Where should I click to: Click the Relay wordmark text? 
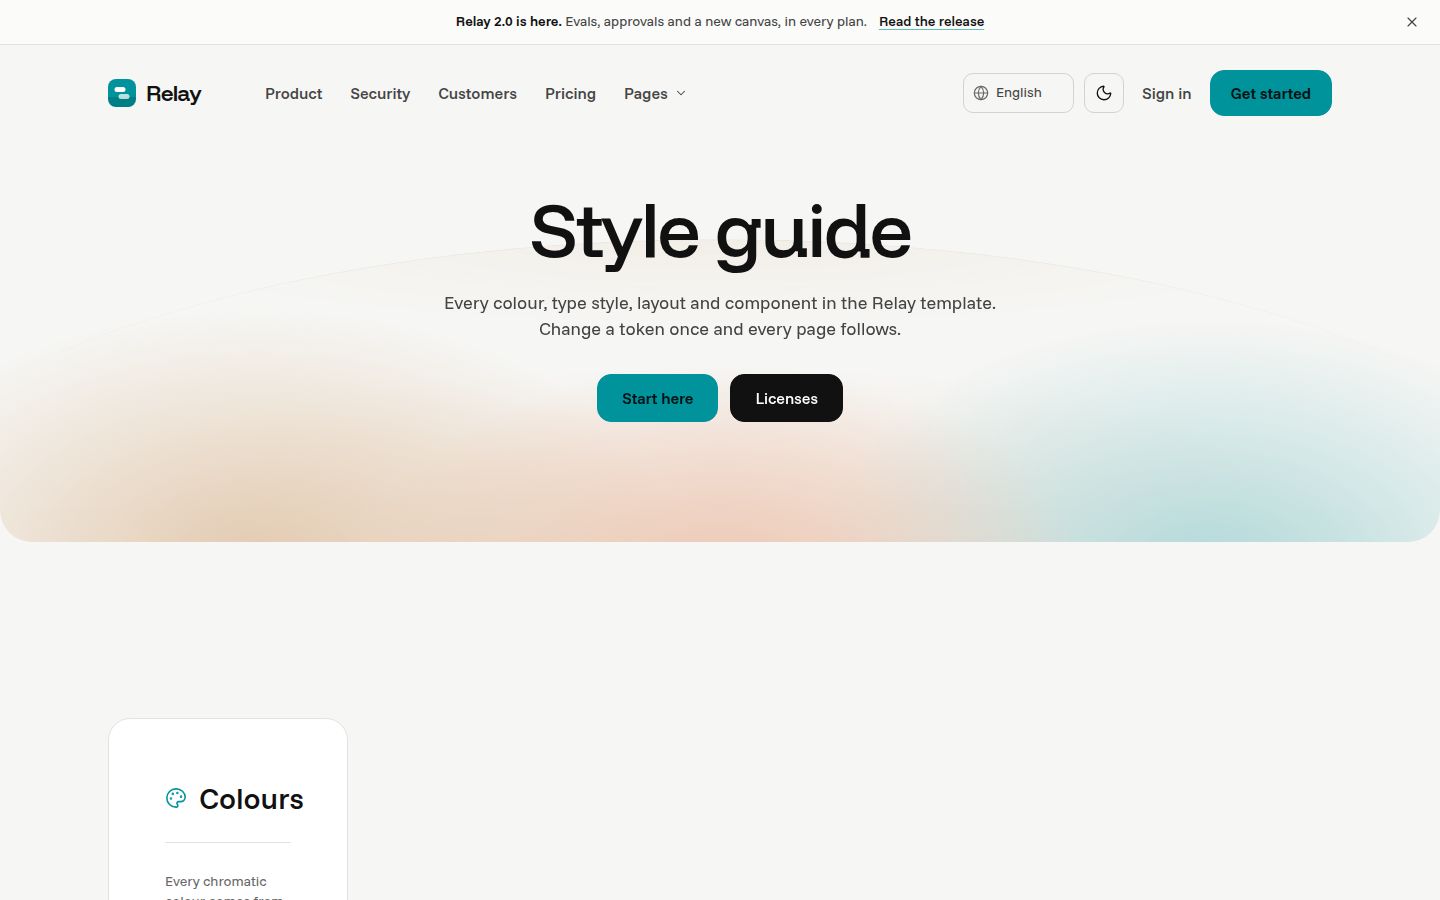coord(174,94)
